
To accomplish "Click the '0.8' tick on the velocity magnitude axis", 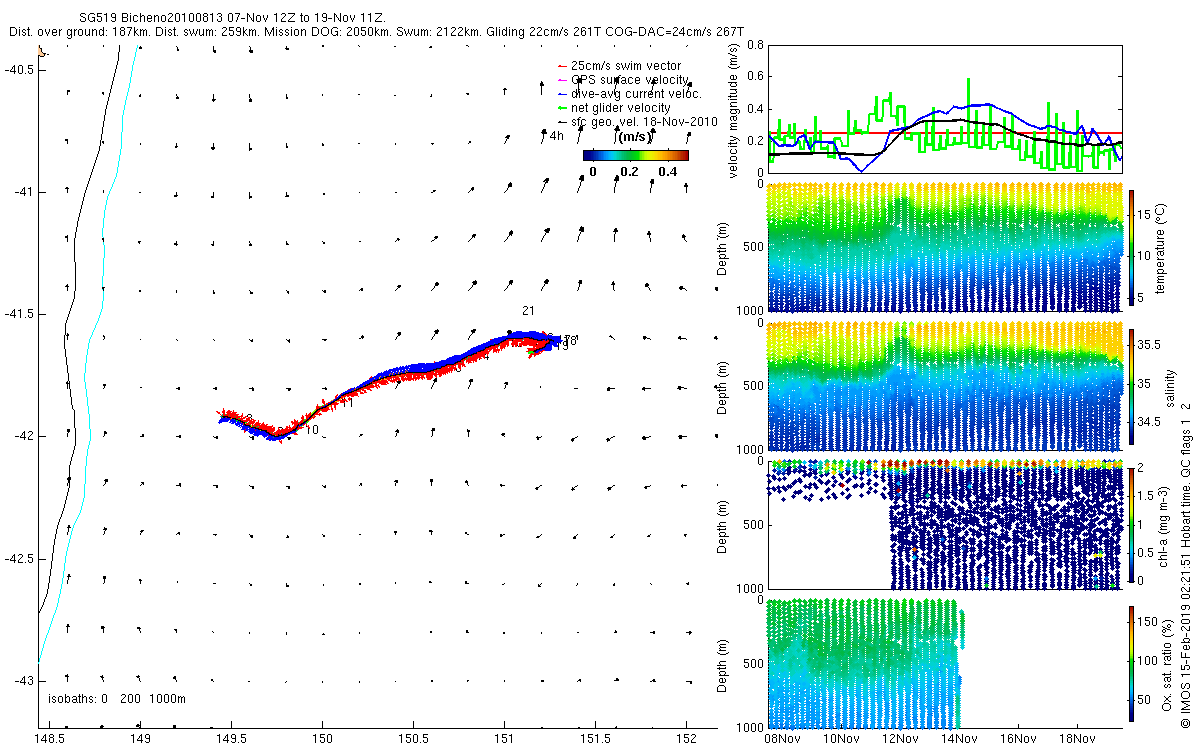I will [x=757, y=46].
